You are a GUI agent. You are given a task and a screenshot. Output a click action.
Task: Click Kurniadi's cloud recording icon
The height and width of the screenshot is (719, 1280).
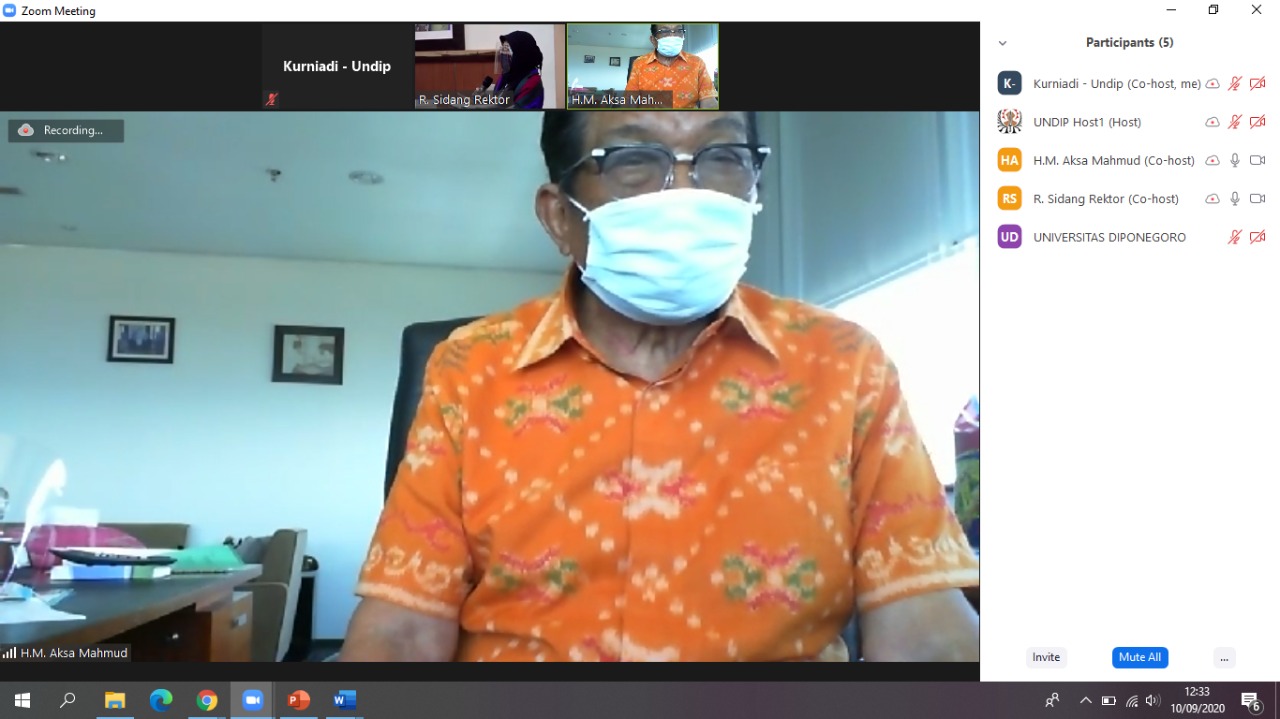pos(1212,84)
